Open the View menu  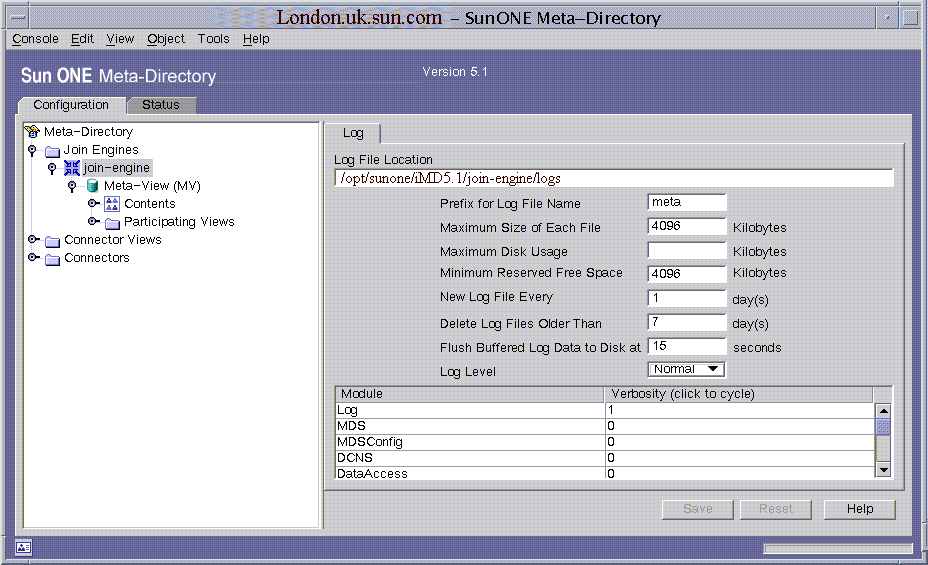[120, 39]
